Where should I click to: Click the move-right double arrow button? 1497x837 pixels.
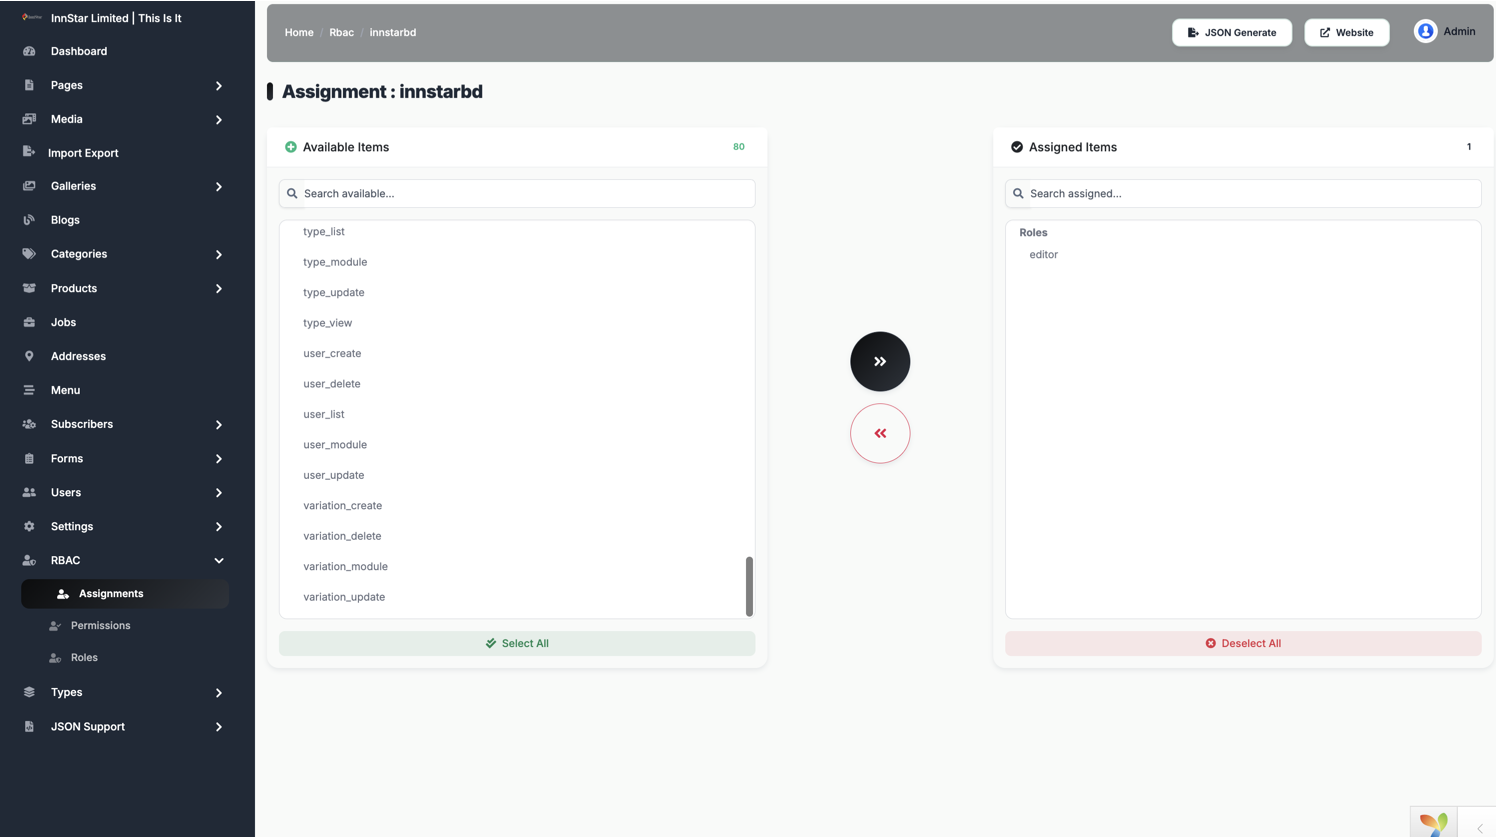[880, 361]
